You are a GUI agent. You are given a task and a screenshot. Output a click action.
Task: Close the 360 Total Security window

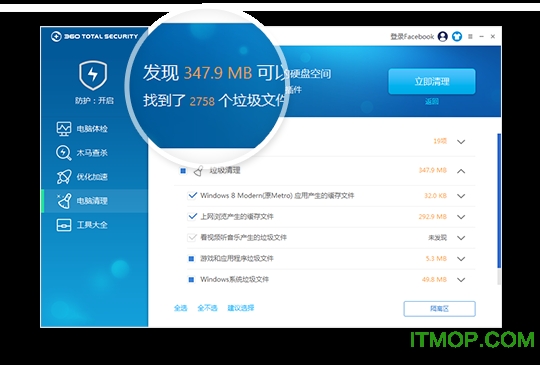click(x=493, y=36)
